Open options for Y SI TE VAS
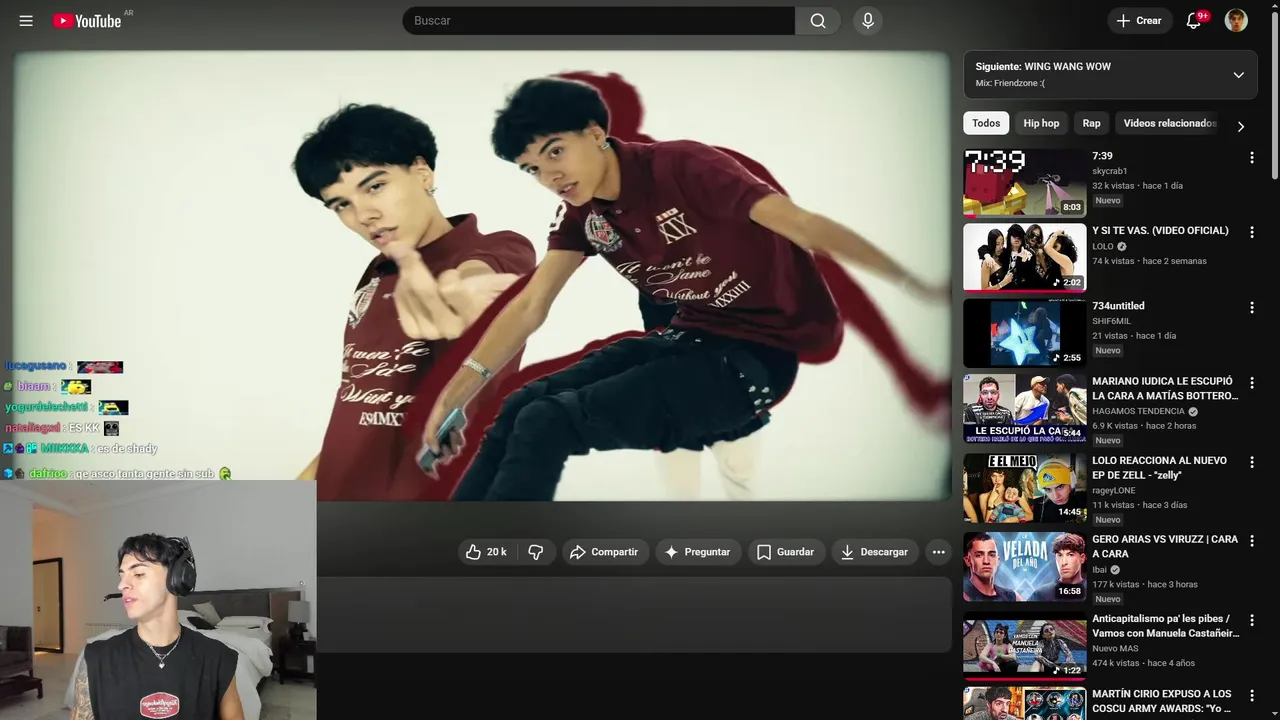 1251,231
